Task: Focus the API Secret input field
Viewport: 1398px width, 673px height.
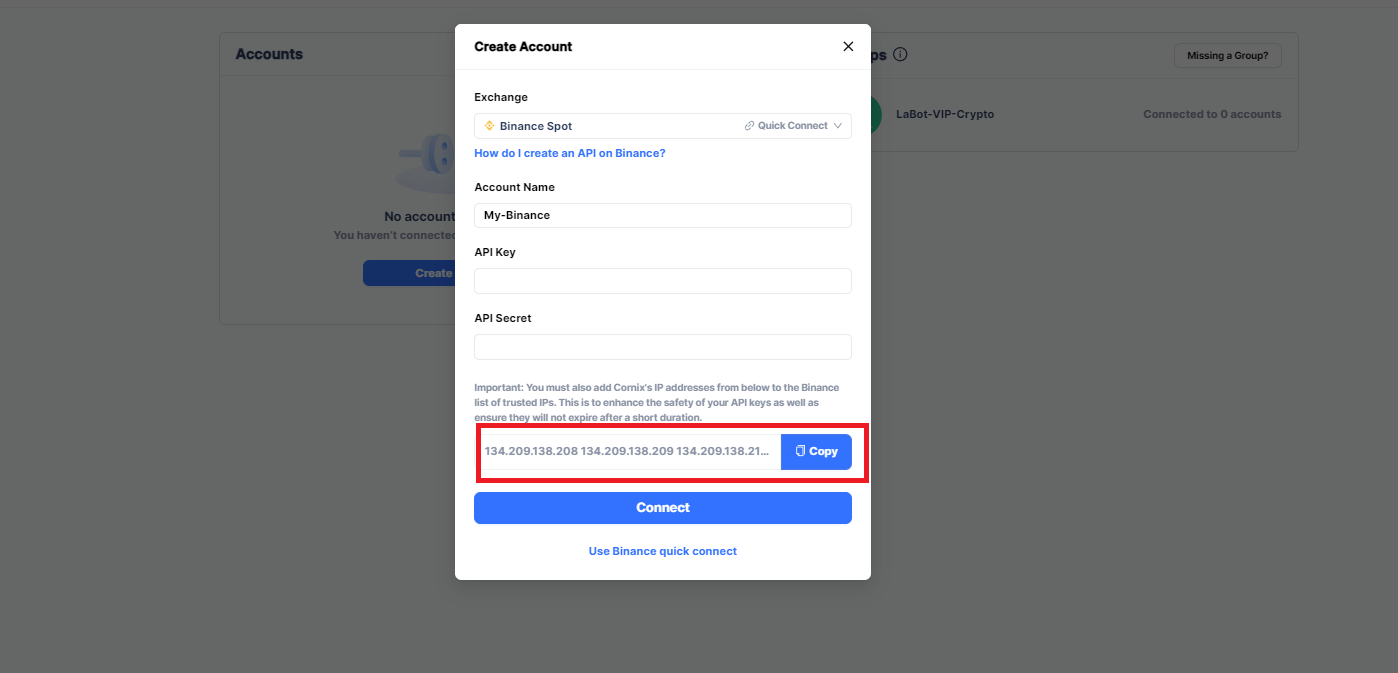Action: pyautogui.click(x=662, y=347)
